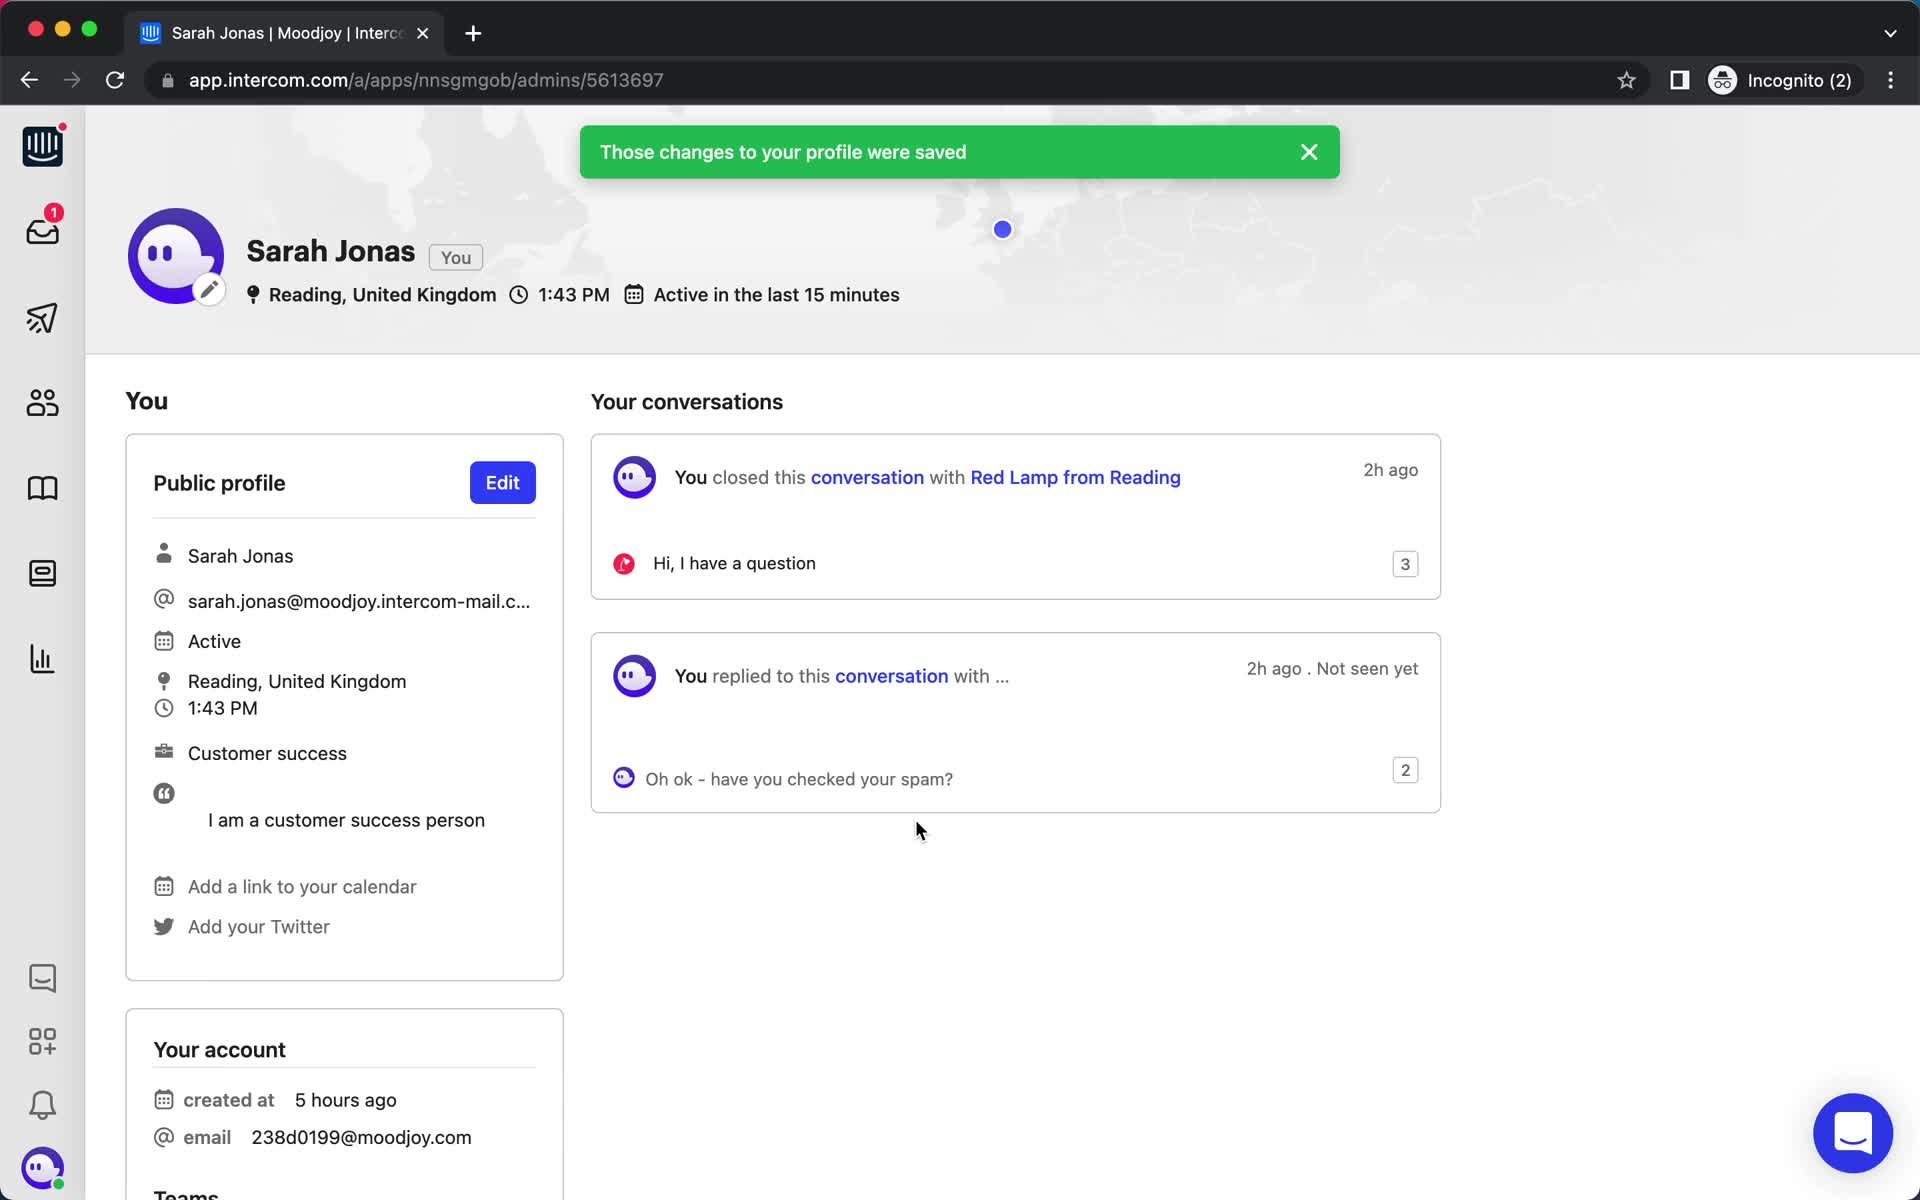Open the Messenger chat bubble sidebar icon

tap(42, 978)
